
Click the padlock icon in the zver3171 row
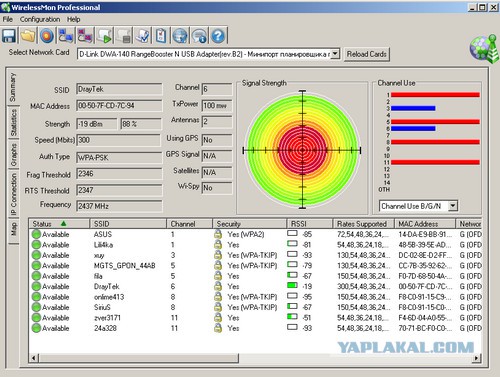218,318
